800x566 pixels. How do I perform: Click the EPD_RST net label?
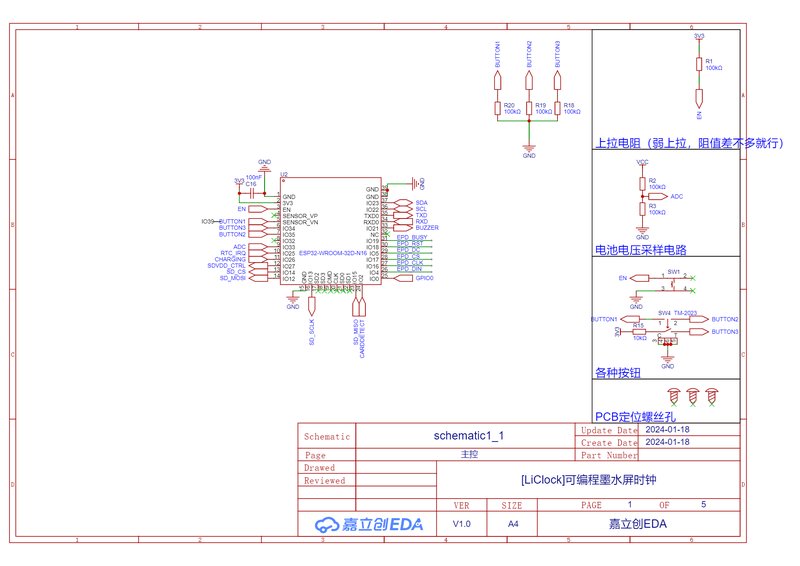pyautogui.click(x=410, y=243)
